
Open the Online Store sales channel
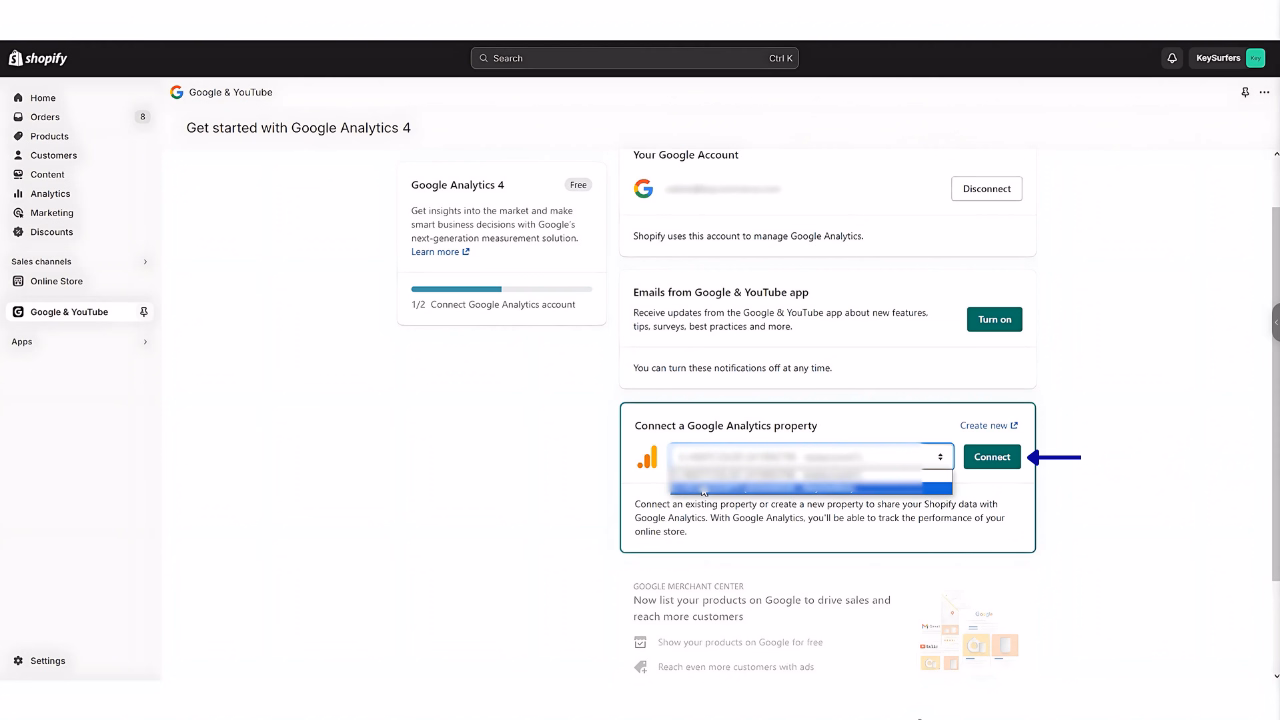[56, 281]
